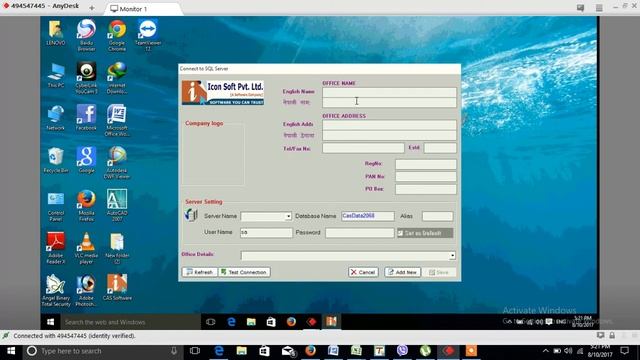Select the Google desktop shortcut
This screenshot has width=640, height=360.
[x=86, y=161]
